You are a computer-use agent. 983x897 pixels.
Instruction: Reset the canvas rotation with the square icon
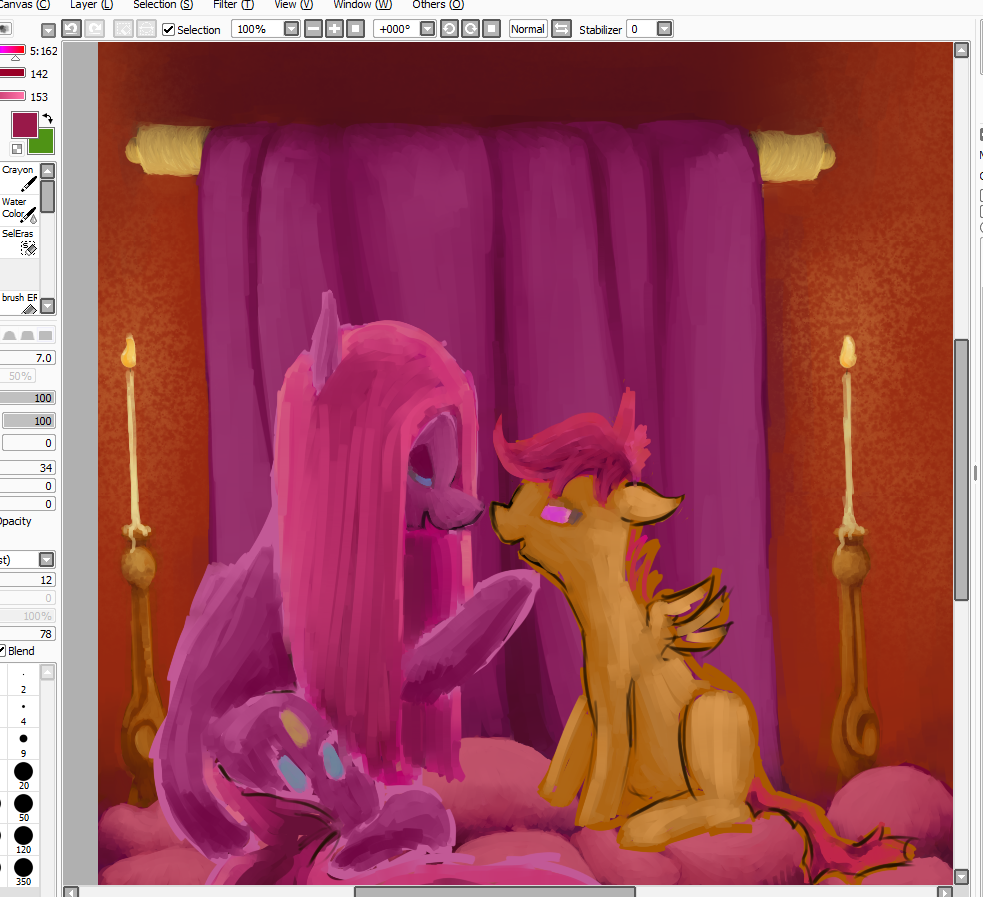pos(492,29)
